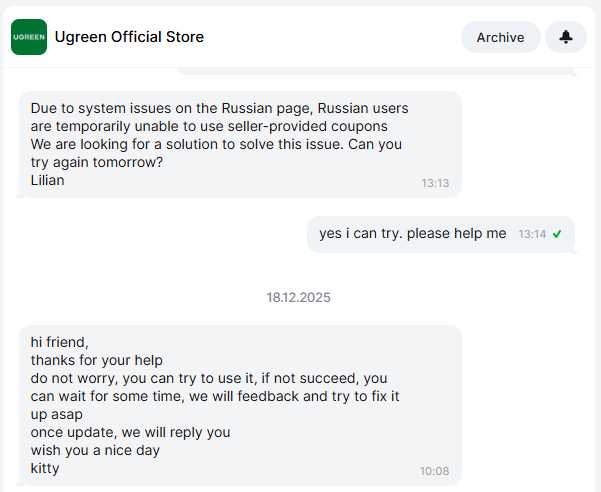Click the 13:14 timestamp on sent message
This screenshot has width=601, height=492.
click(x=532, y=234)
